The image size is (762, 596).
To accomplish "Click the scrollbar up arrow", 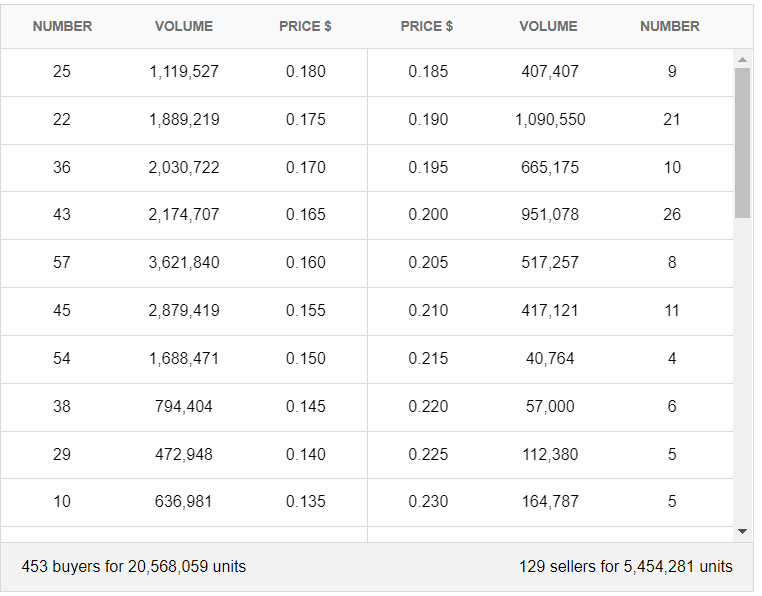I will (742, 60).
